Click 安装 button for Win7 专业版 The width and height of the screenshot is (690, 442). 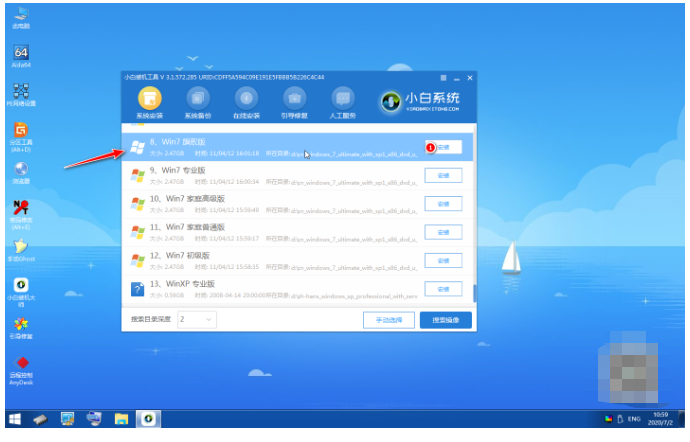tap(443, 175)
